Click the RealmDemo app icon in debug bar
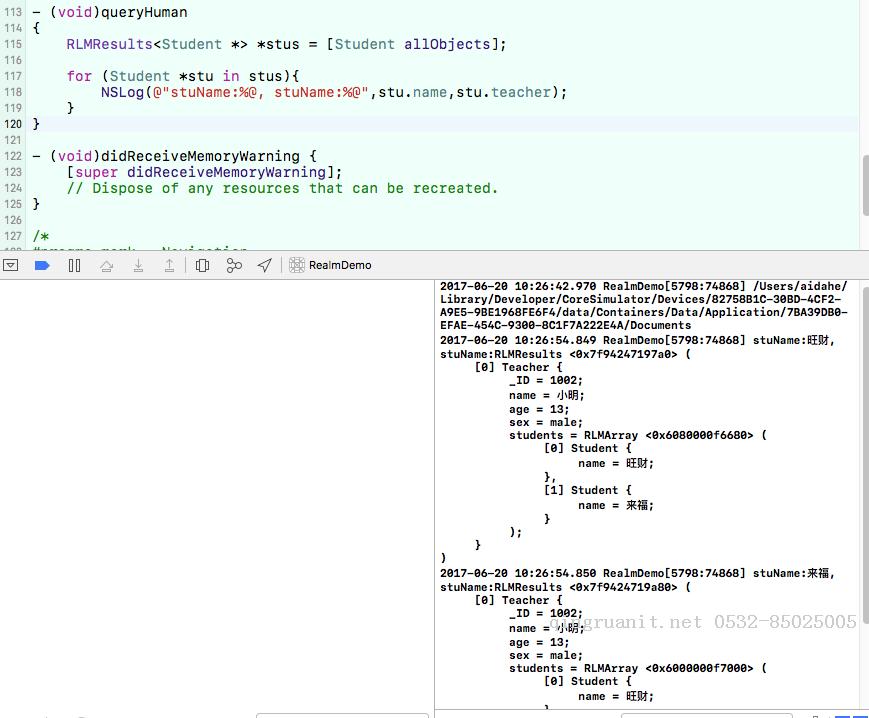 pos(297,265)
